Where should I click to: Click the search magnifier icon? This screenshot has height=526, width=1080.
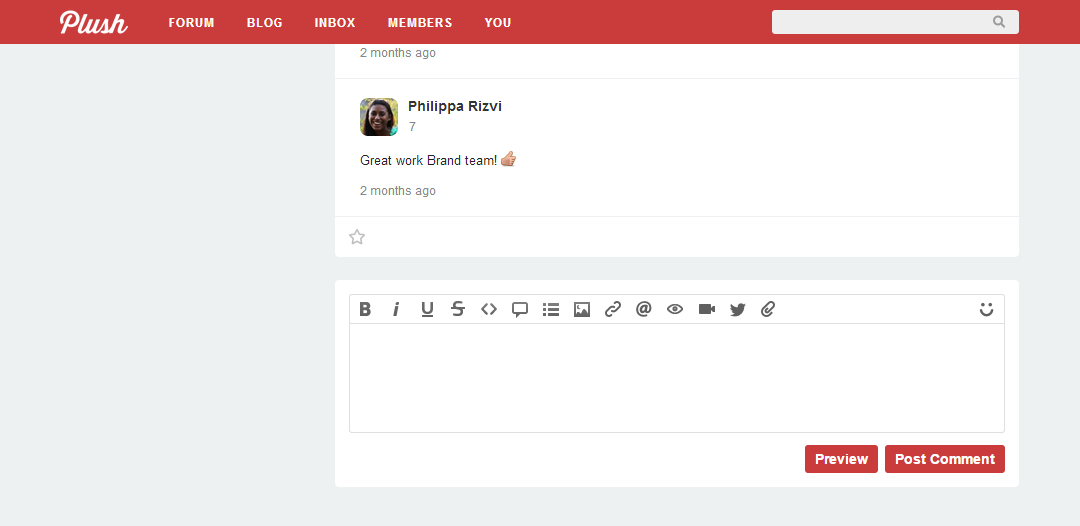[999, 22]
